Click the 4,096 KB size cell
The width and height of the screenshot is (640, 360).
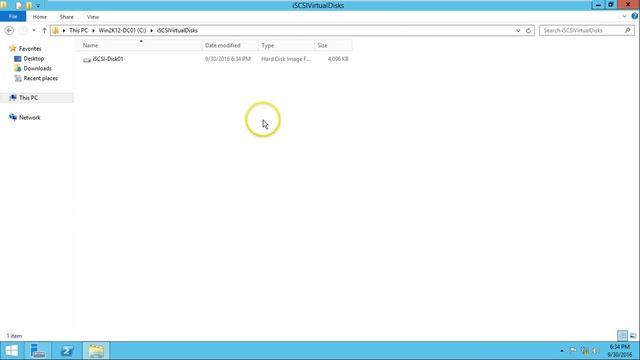[338, 59]
